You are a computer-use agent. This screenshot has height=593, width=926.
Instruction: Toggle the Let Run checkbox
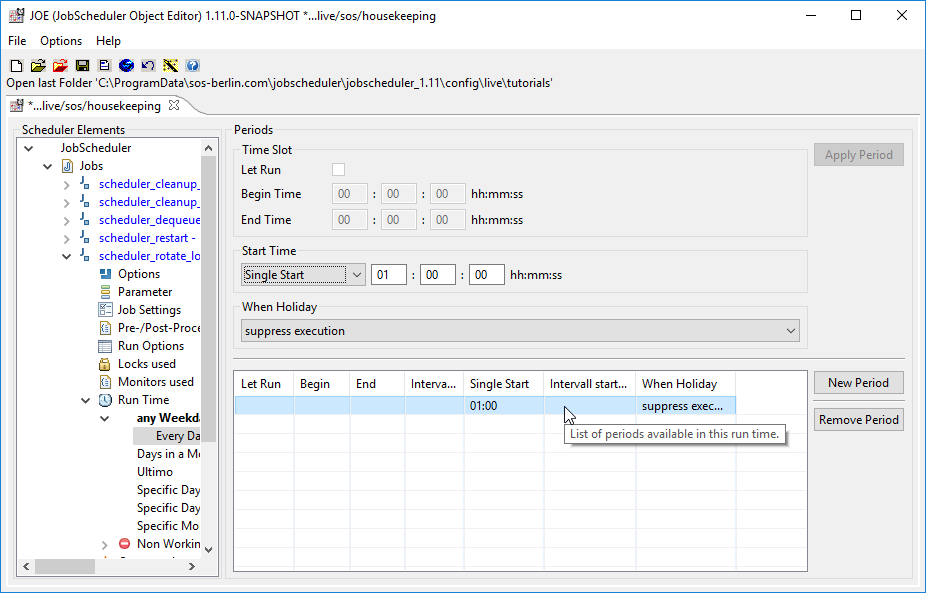click(338, 170)
